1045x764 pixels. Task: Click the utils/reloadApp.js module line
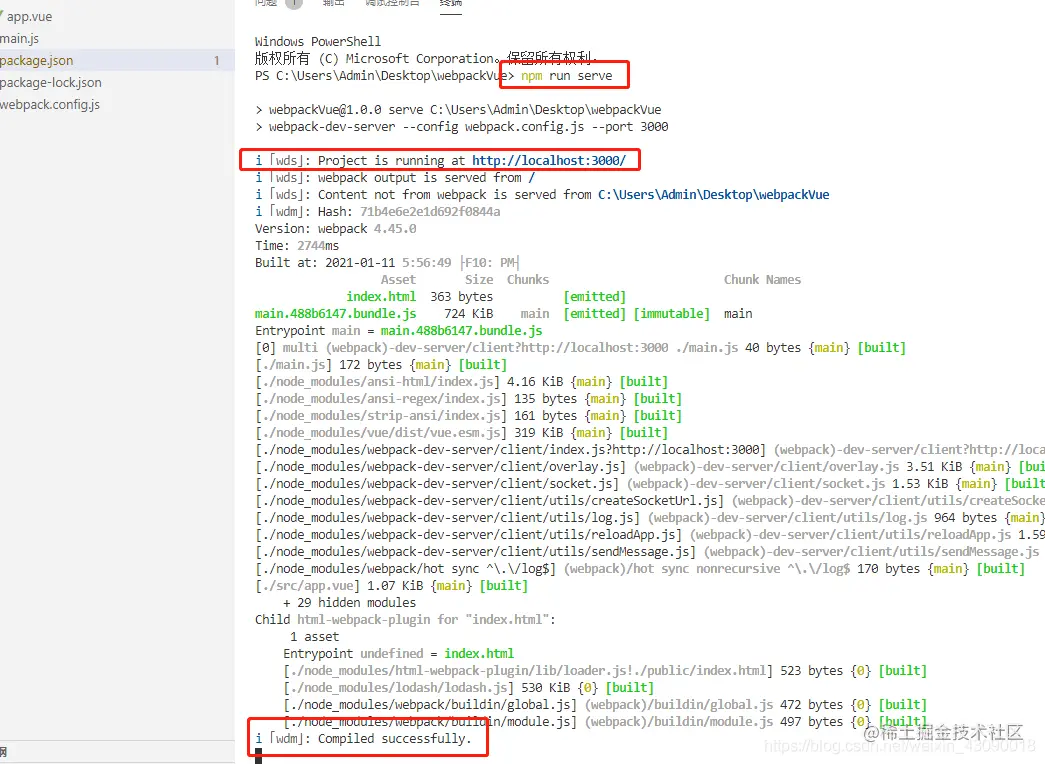click(x=650, y=535)
